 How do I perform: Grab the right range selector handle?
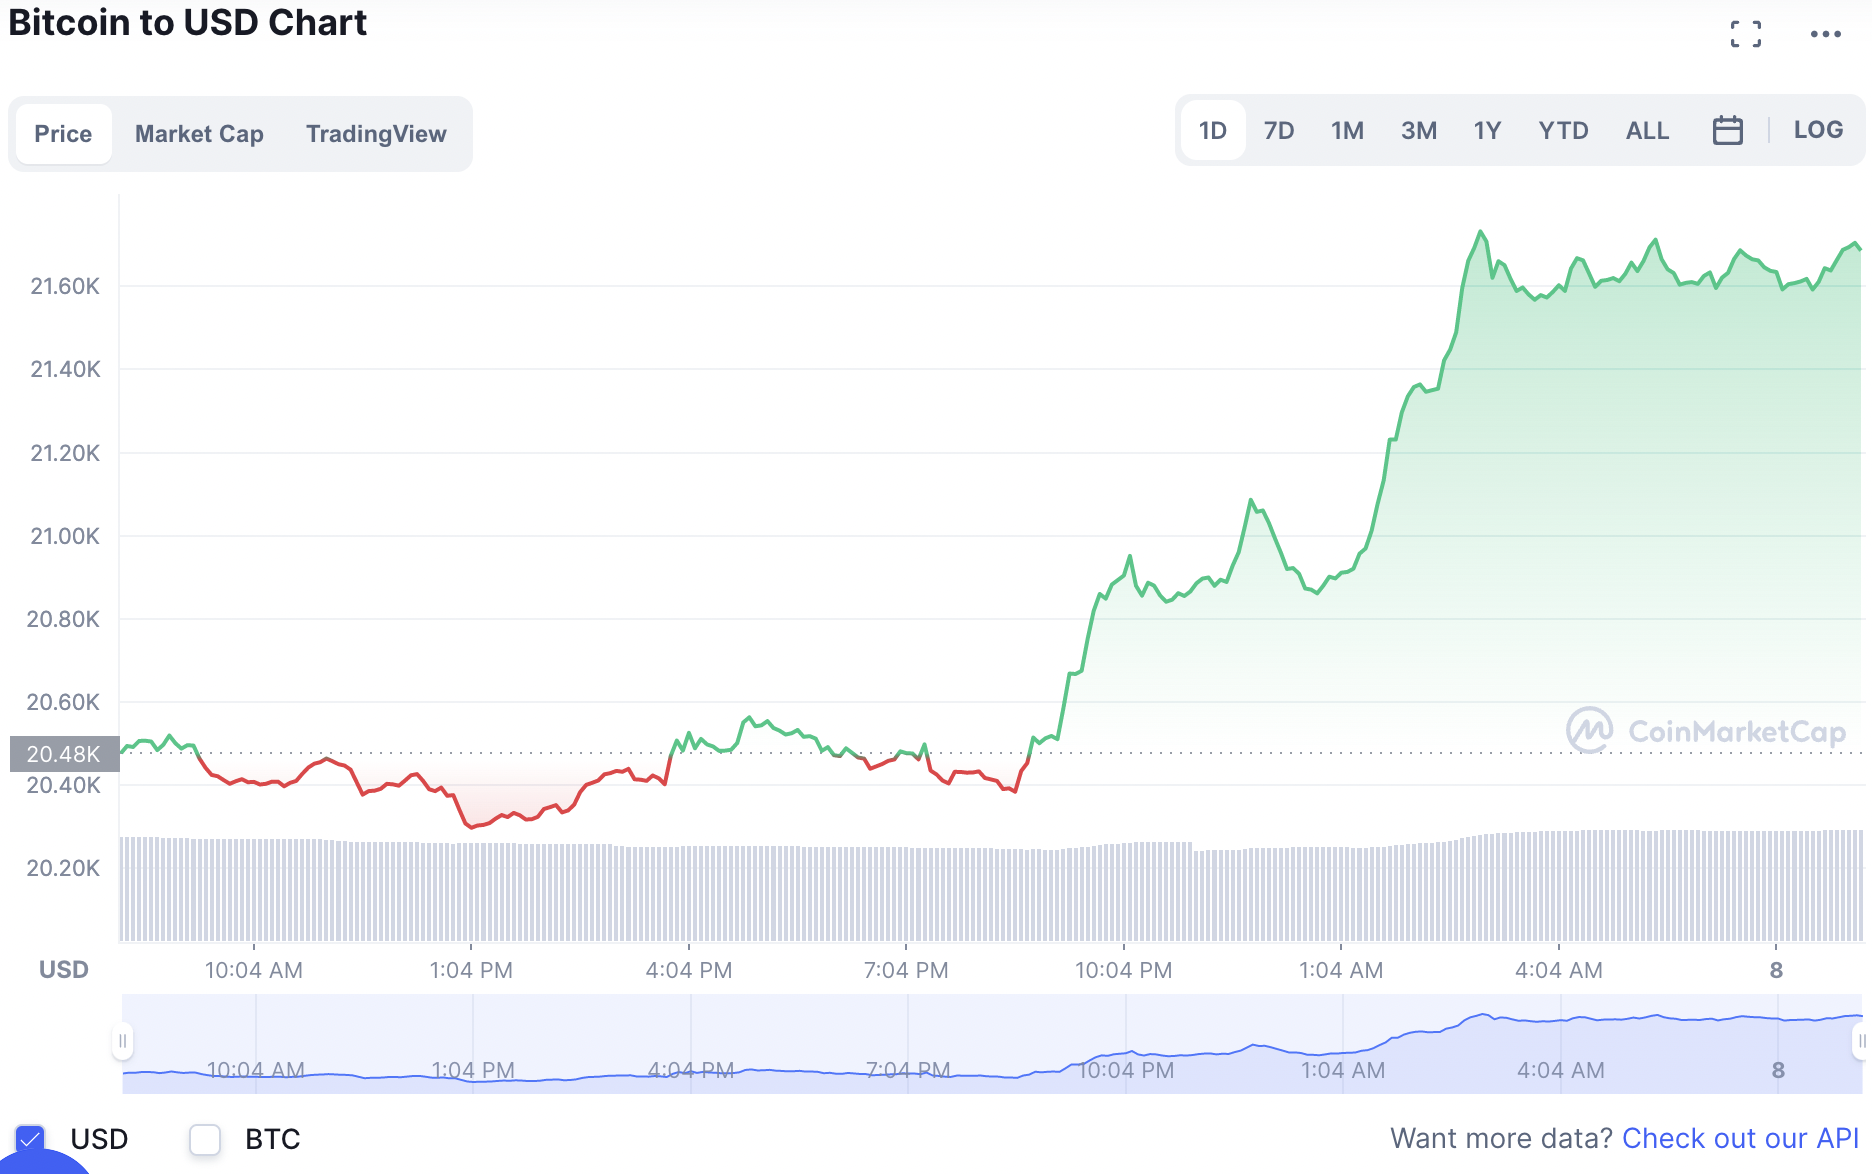pos(1861,1041)
